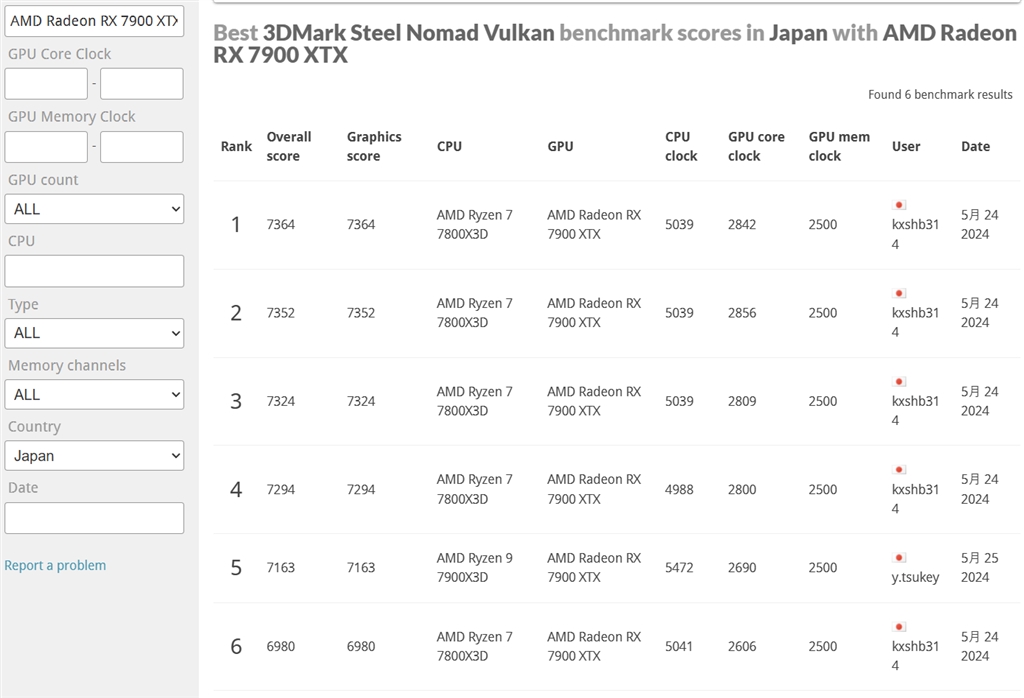Click the GPU Core Clock minimum field
Screen dimensions: 1024x698
point(46,84)
